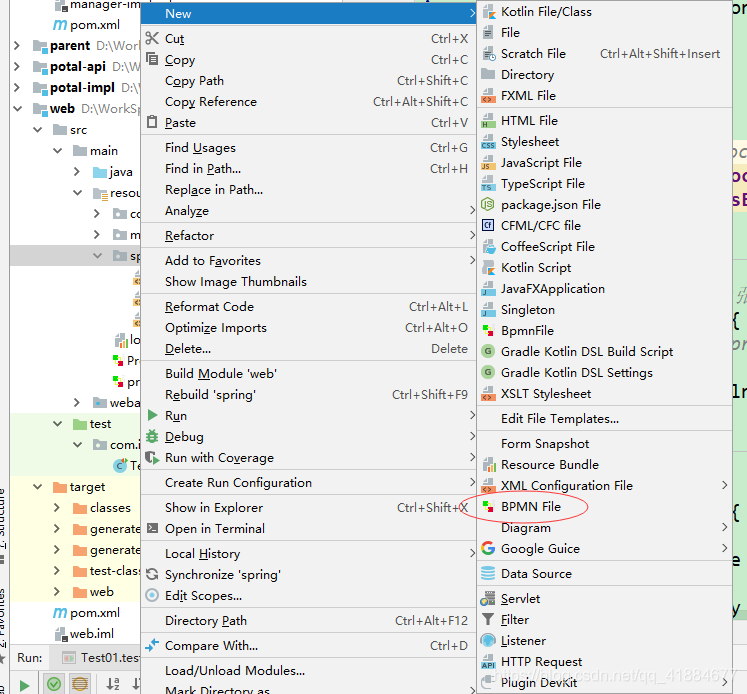Click the BpmnFile template icon
The height and width of the screenshot is (694, 747).
488,331
